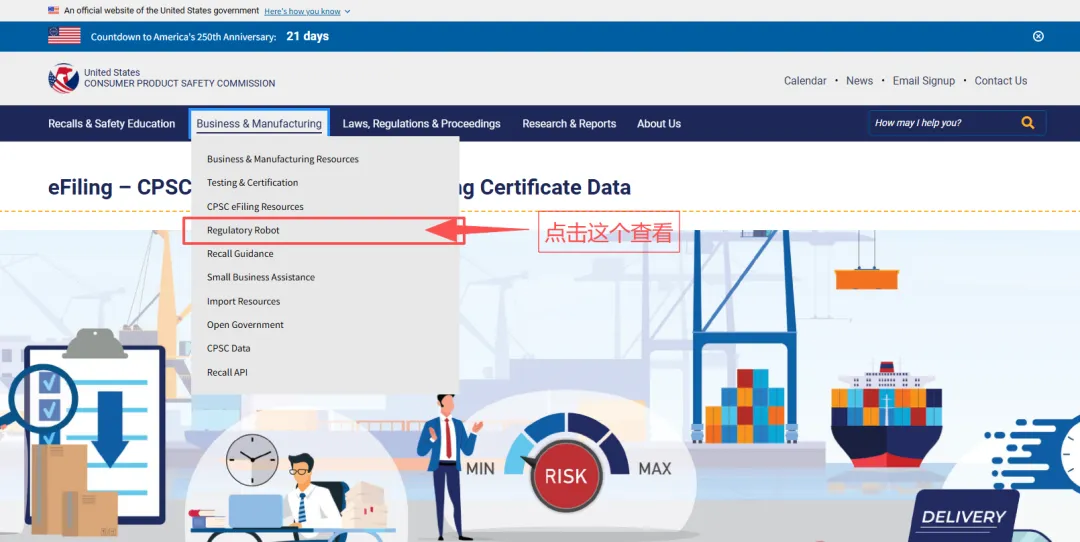Collapse the Business & Manufacturing menu
The height and width of the screenshot is (542, 1080).
[259, 124]
